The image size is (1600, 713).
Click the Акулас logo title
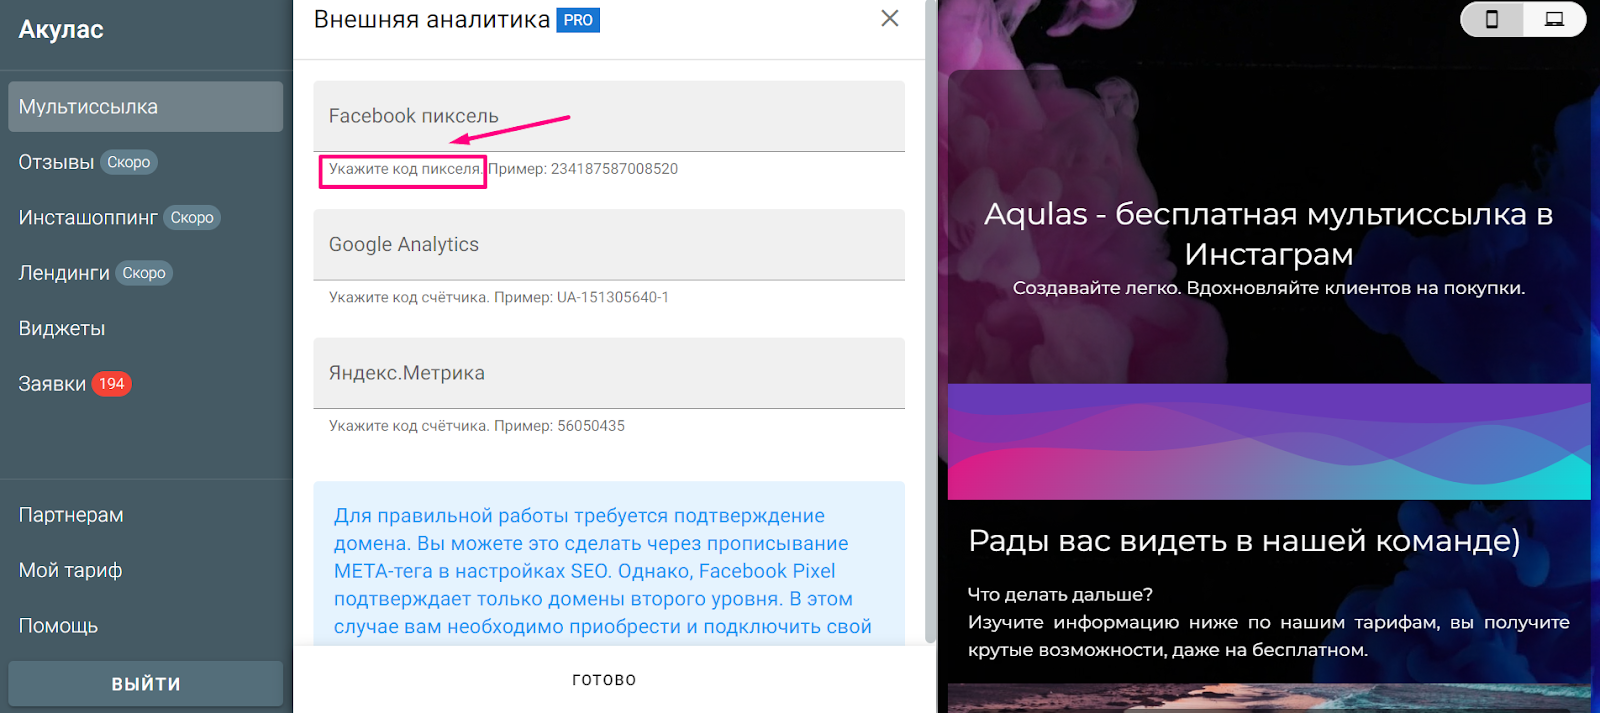click(x=61, y=30)
